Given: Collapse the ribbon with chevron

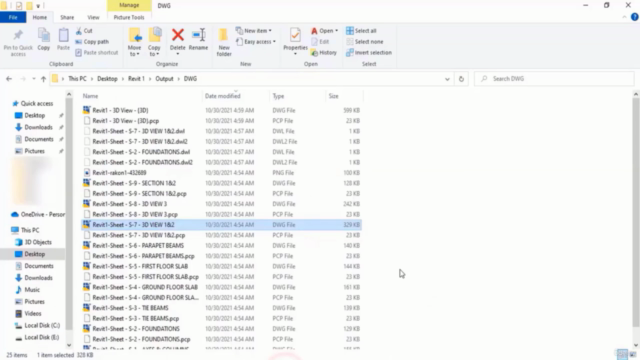Looking at the screenshot, I should click(624, 17).
